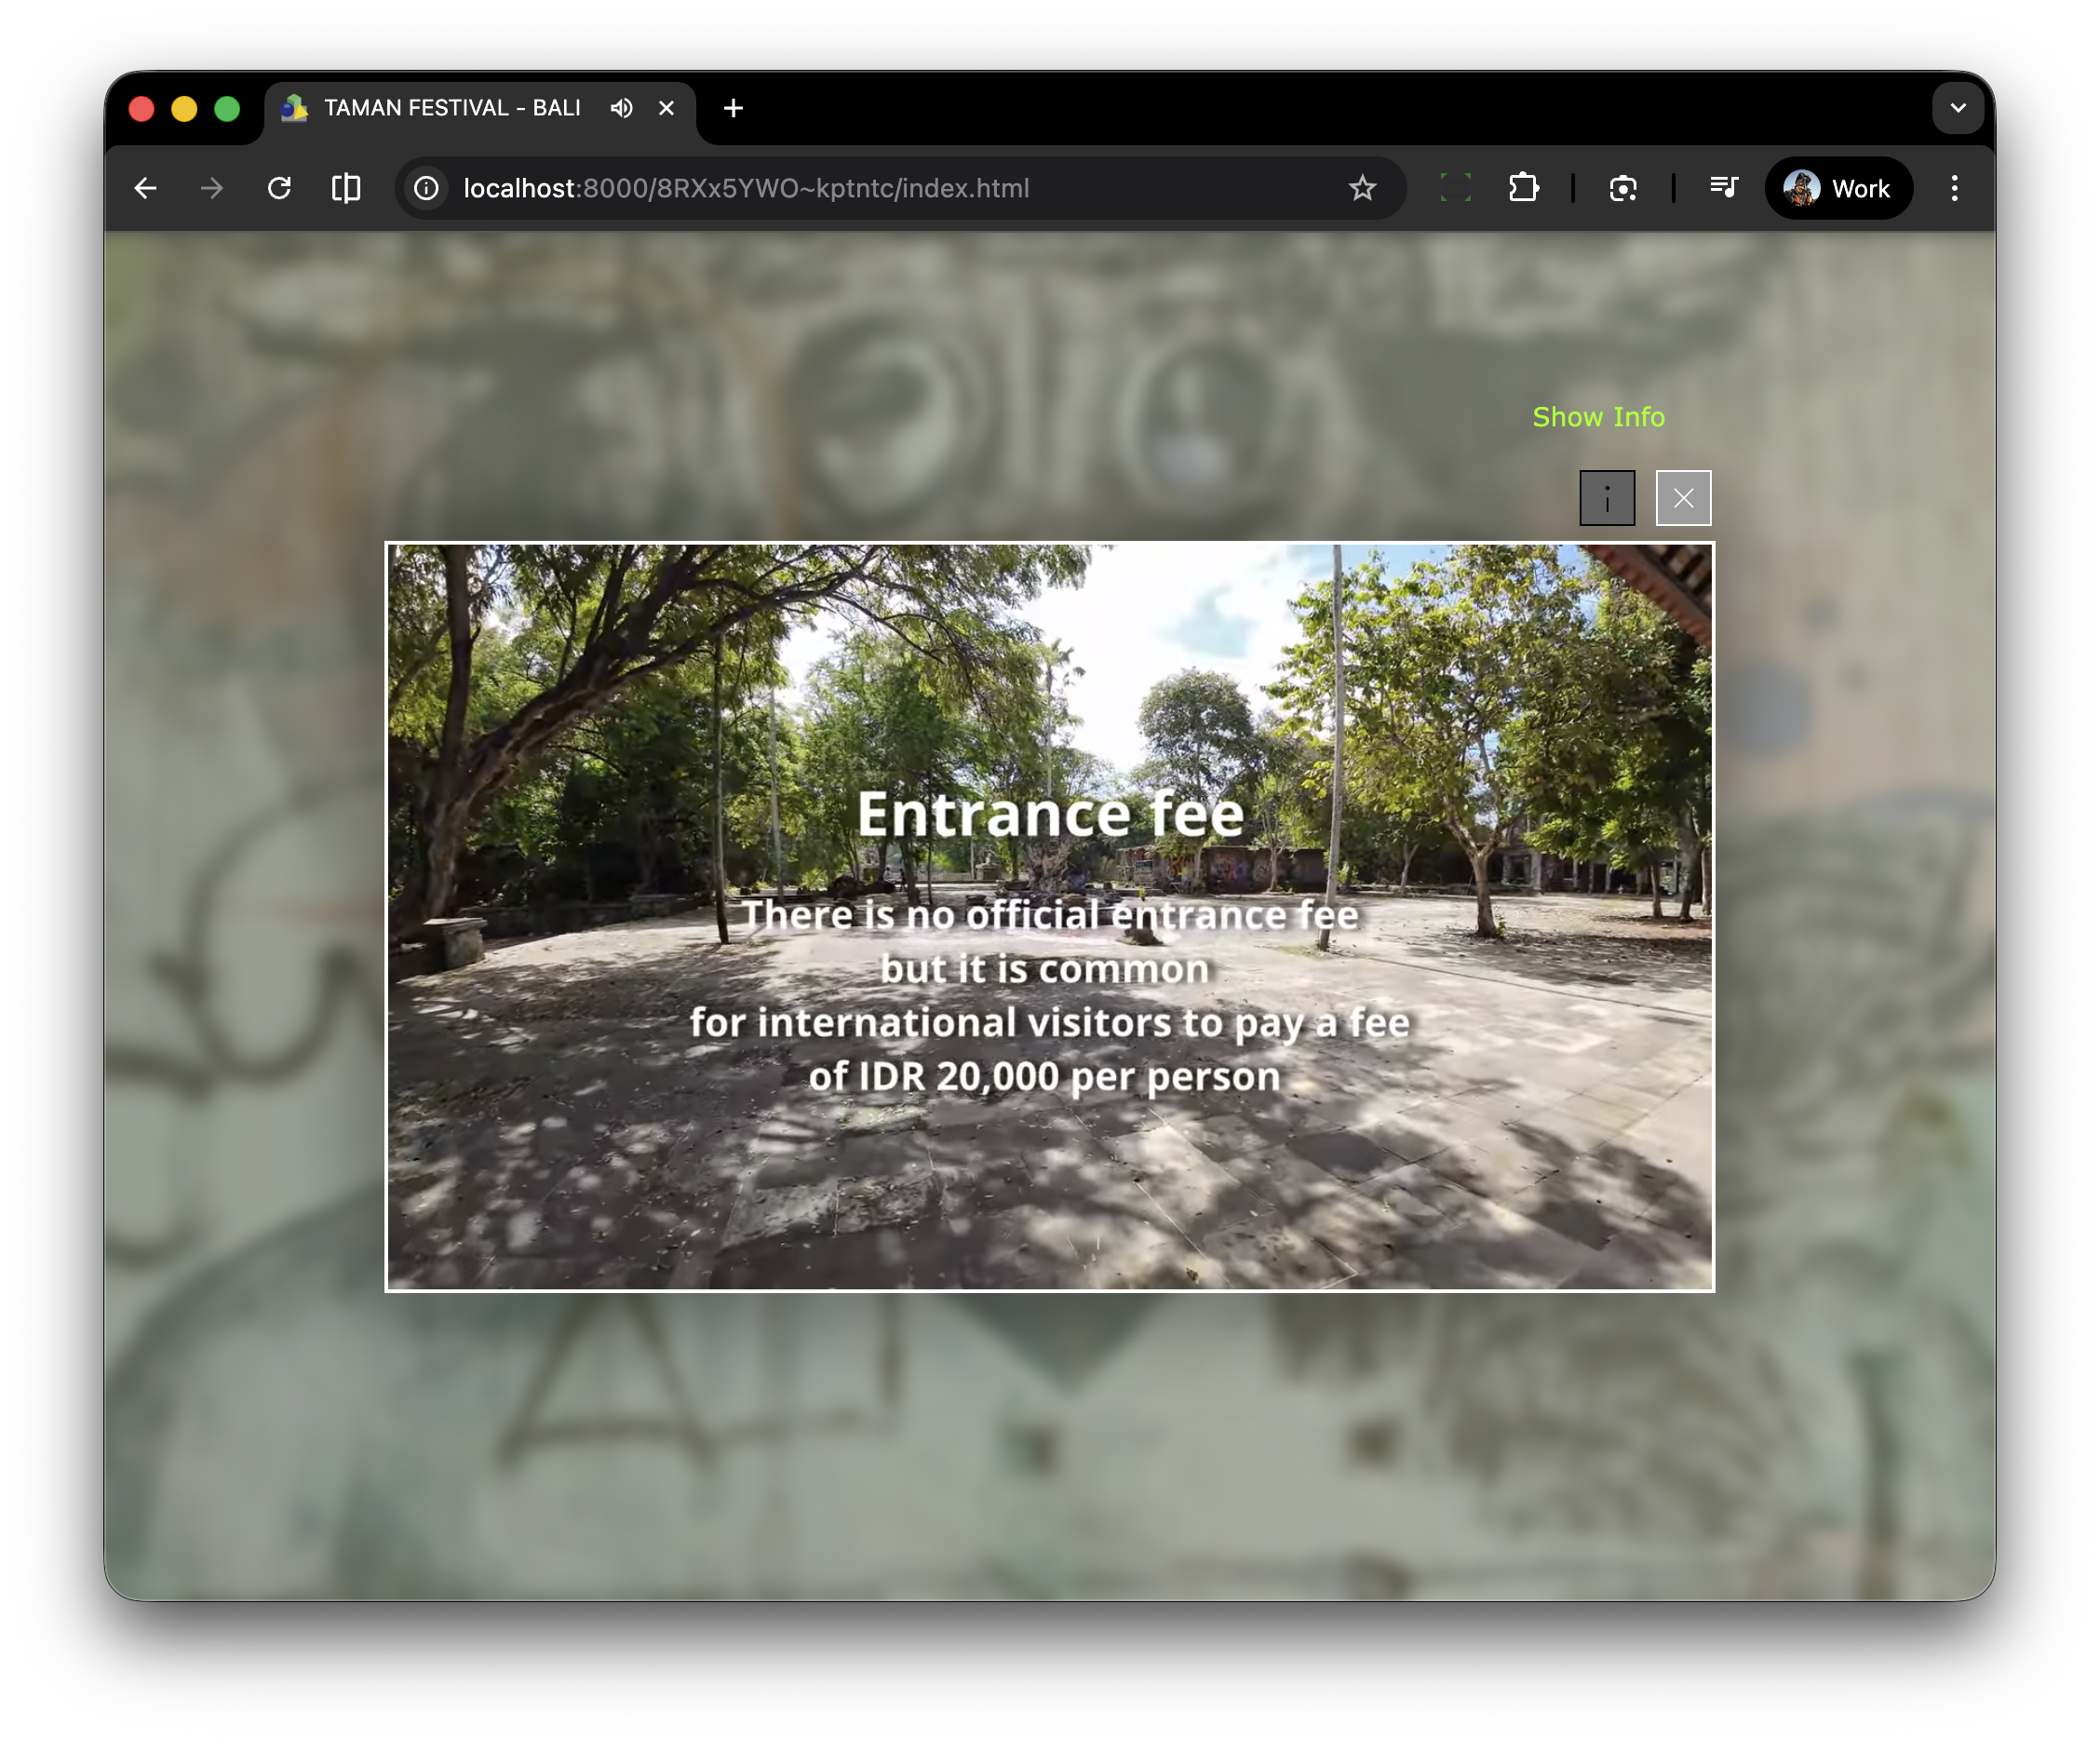Click the back navigation arrow
This screenshot has width=2100, height=1739.
coord(146,188)
